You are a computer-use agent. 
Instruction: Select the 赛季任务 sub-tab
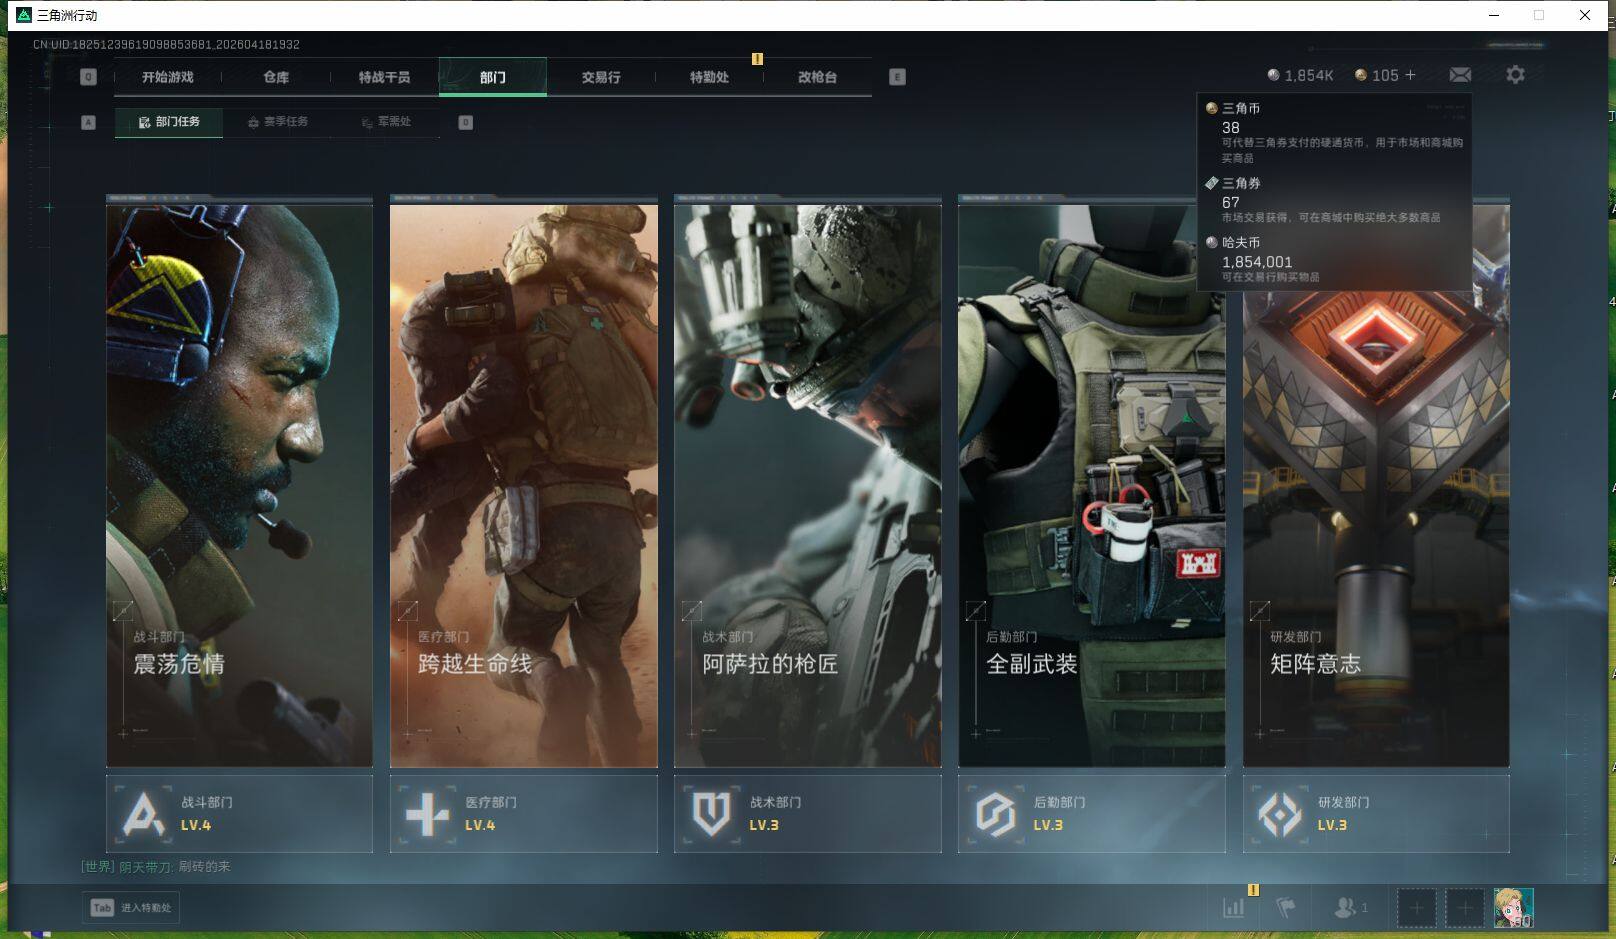[278, 122]
